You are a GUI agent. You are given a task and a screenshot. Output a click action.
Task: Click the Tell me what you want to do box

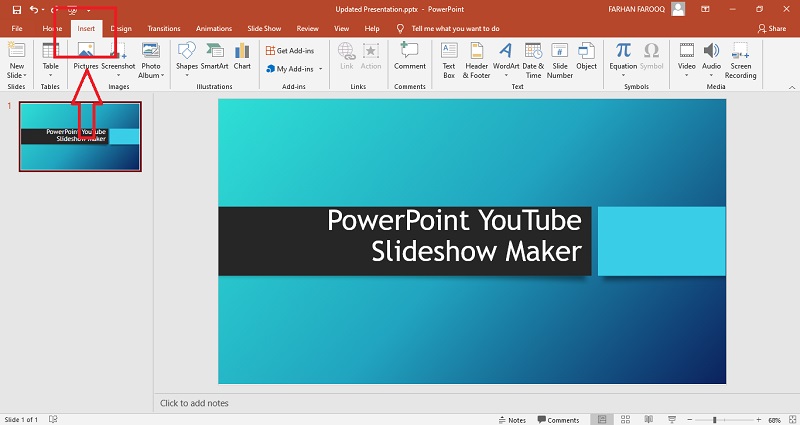pos(455,29)
